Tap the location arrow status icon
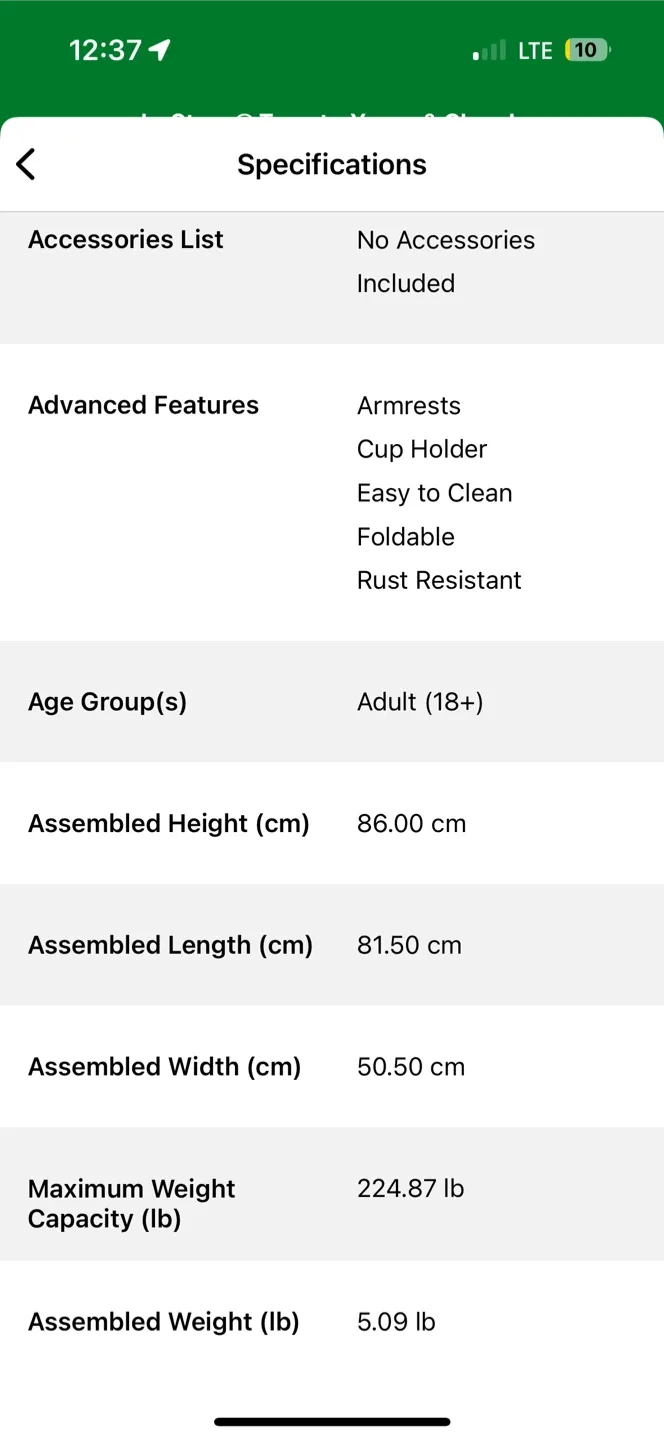This screenshot has width=664, height=1440. (160, 50)
